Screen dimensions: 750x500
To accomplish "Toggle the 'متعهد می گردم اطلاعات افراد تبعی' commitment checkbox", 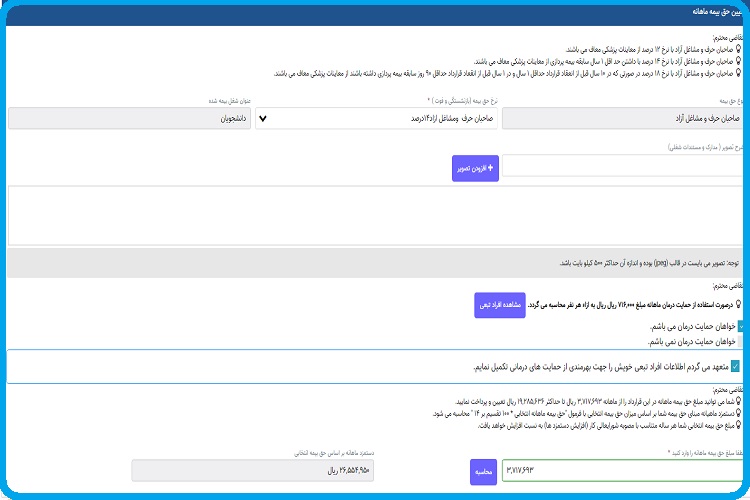I will (x=735, y=367).
